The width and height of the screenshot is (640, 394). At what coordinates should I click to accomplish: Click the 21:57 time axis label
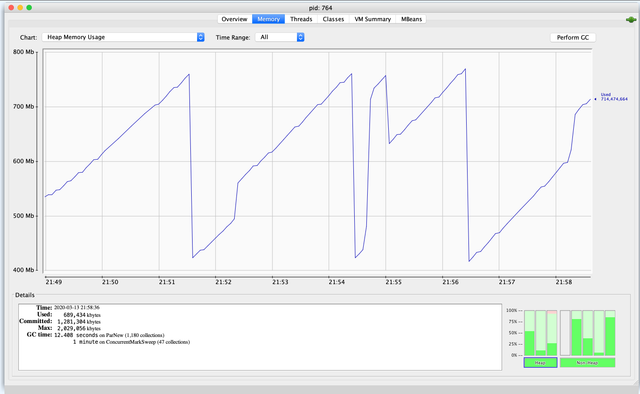pyautogui.click(x=507, y=282)
